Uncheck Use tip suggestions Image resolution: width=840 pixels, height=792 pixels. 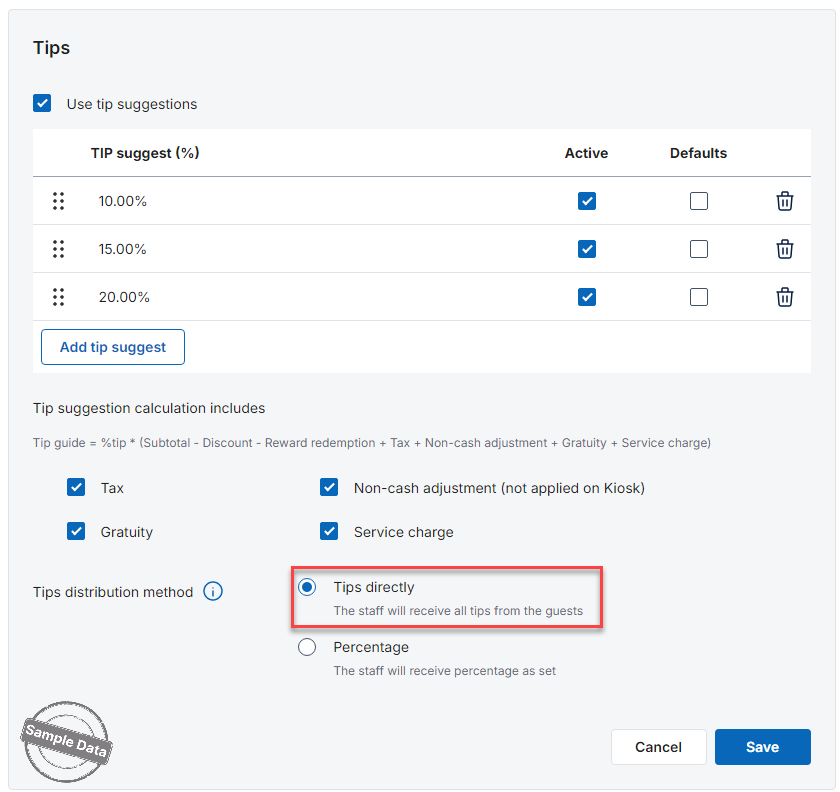click(42, 104)
